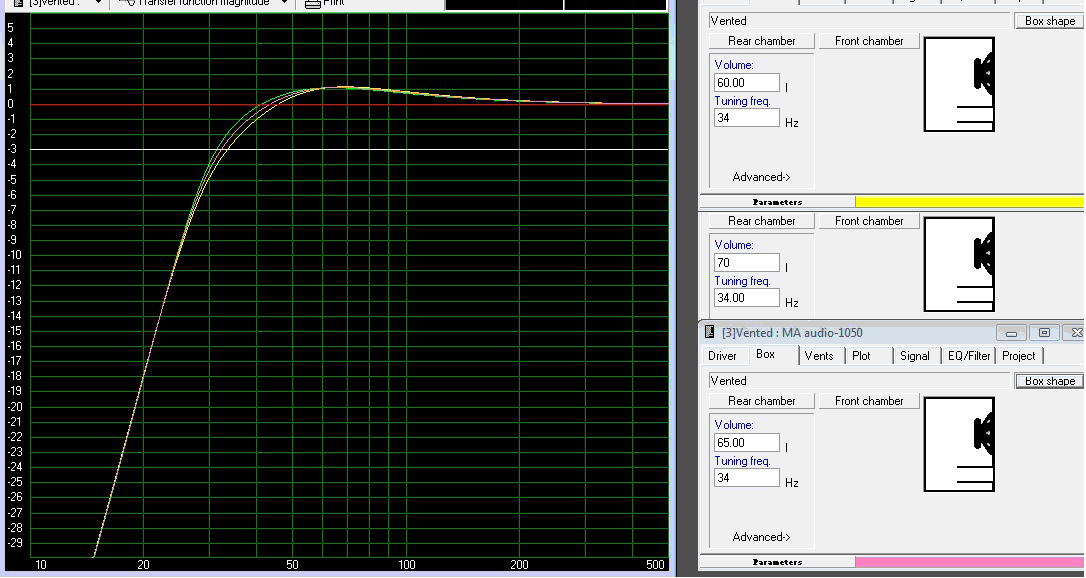Viewport: 1086px width, 578px height.
Task: Click the box diagram in the 65-liter window
Action: pyautogui.click(x=959, y=444)
